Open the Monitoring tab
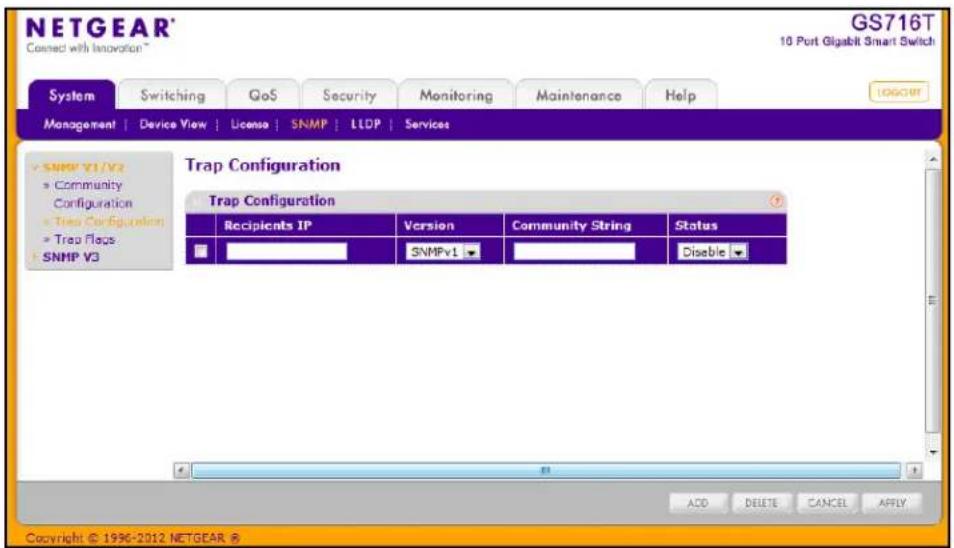The image size is (954, 548). click(456, 95)
